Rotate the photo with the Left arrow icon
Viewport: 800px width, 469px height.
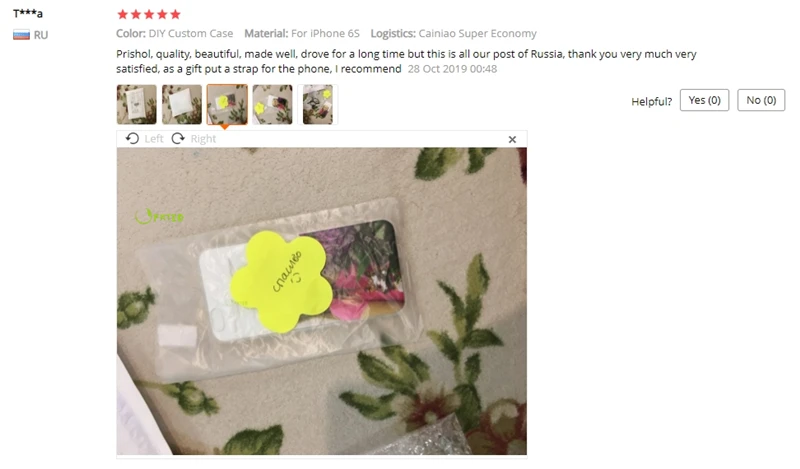click(x=132, y=138)
